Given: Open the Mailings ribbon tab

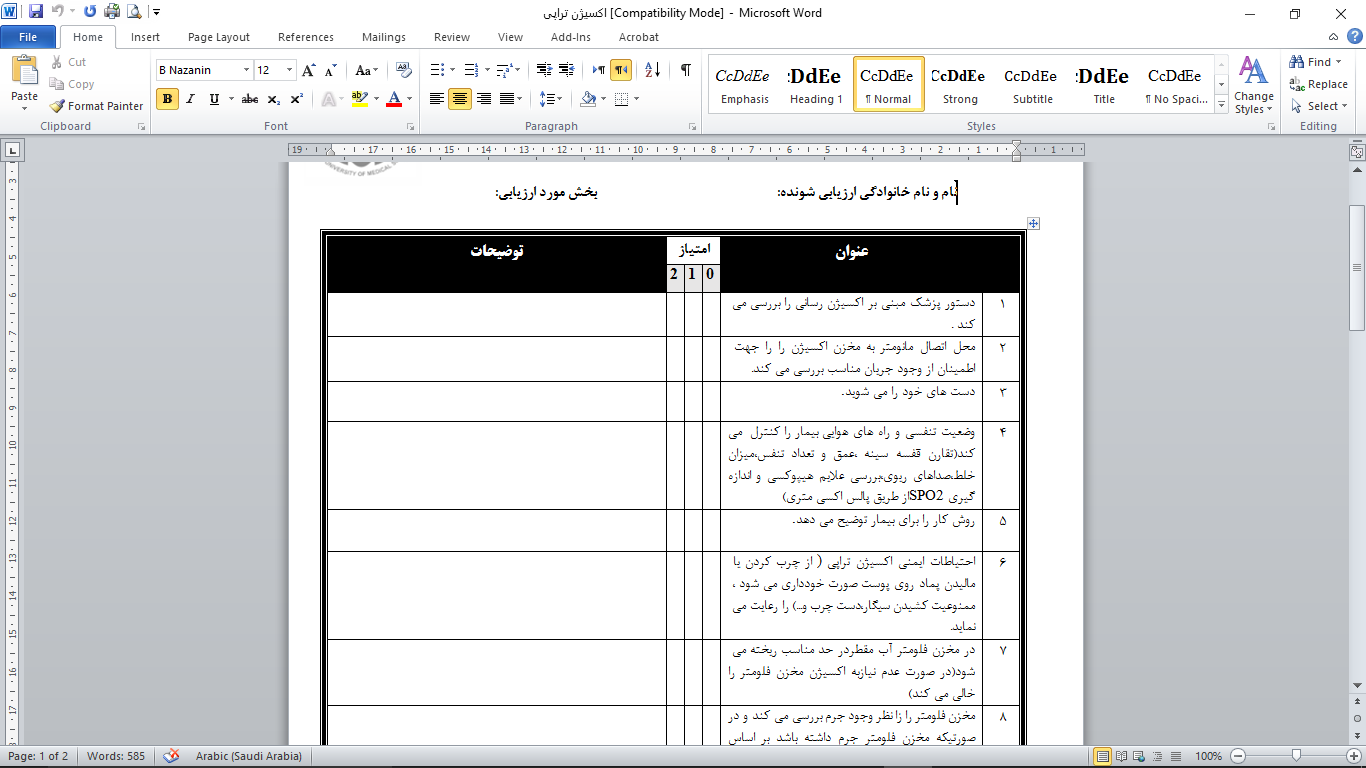Looking at the screenshot, I should (383, 37).
